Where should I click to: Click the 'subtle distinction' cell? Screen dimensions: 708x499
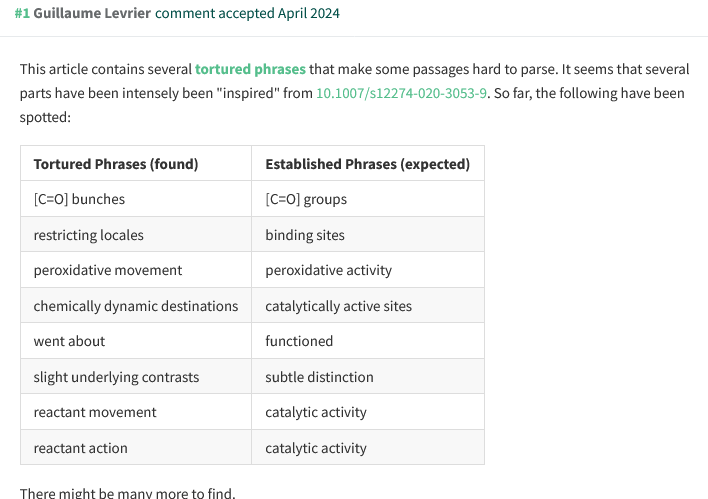pyautogui.click(x=319, y=377)
